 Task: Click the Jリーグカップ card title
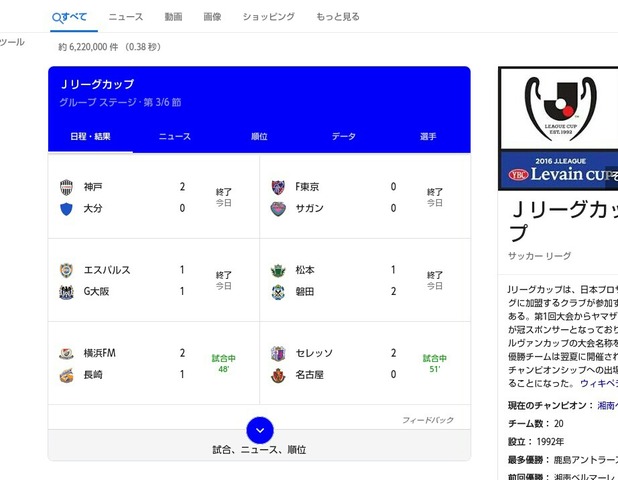pyautogui.click(x=98, y=84)
